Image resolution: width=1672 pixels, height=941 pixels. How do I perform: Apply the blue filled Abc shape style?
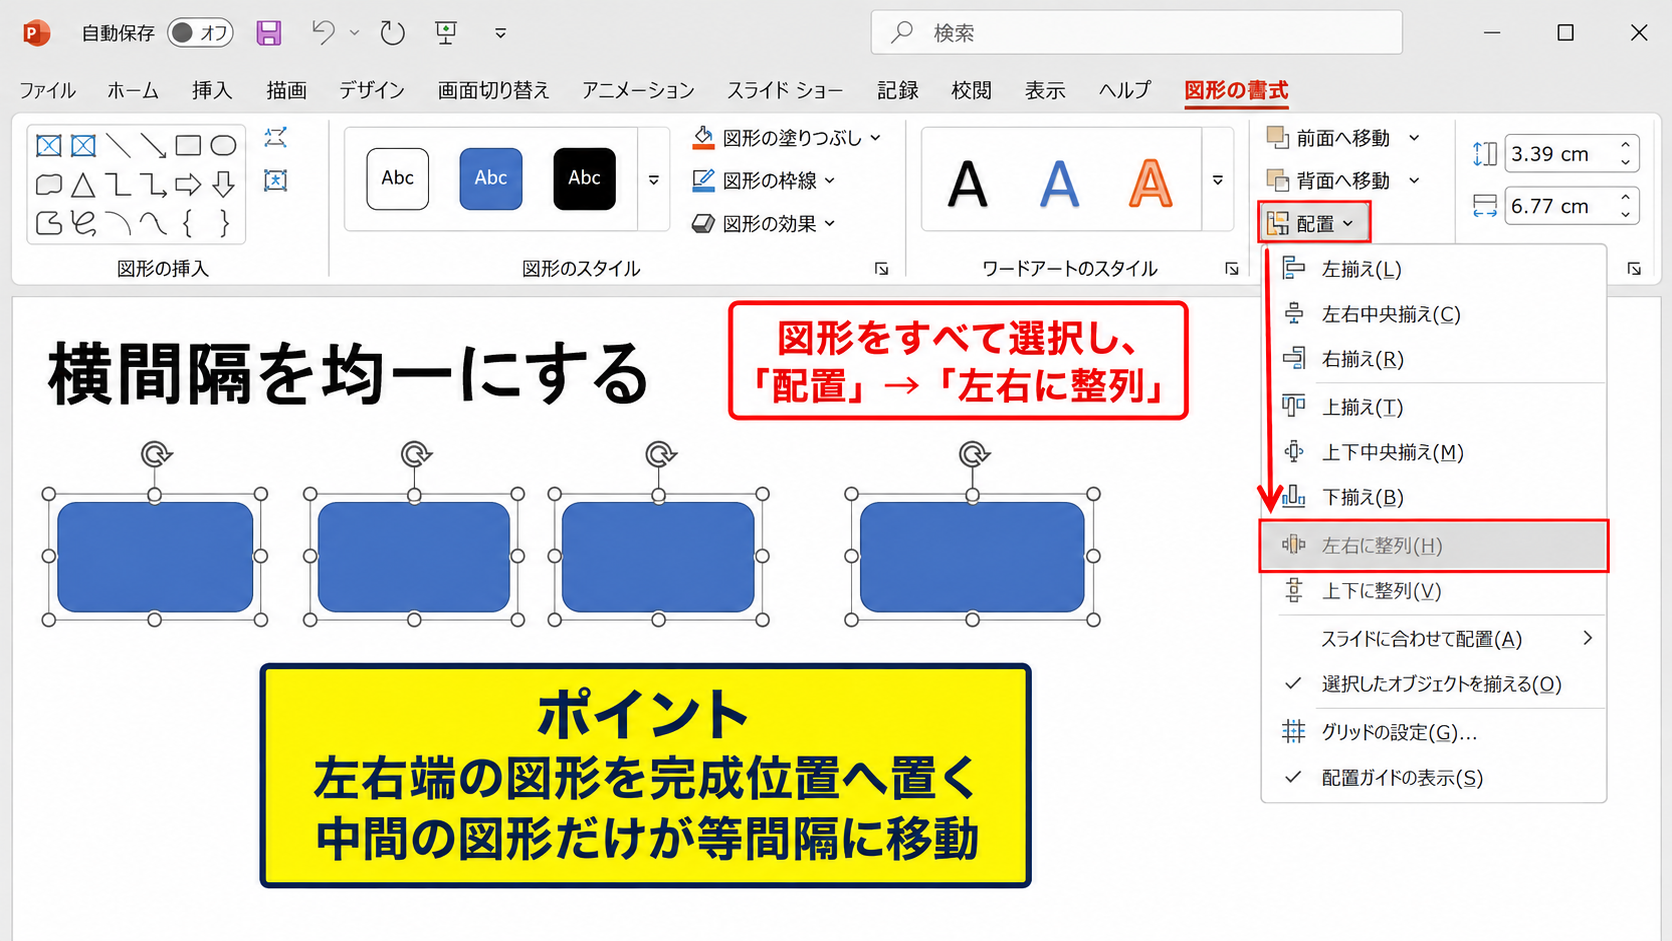pyautogui.click(x=491, y=179)
